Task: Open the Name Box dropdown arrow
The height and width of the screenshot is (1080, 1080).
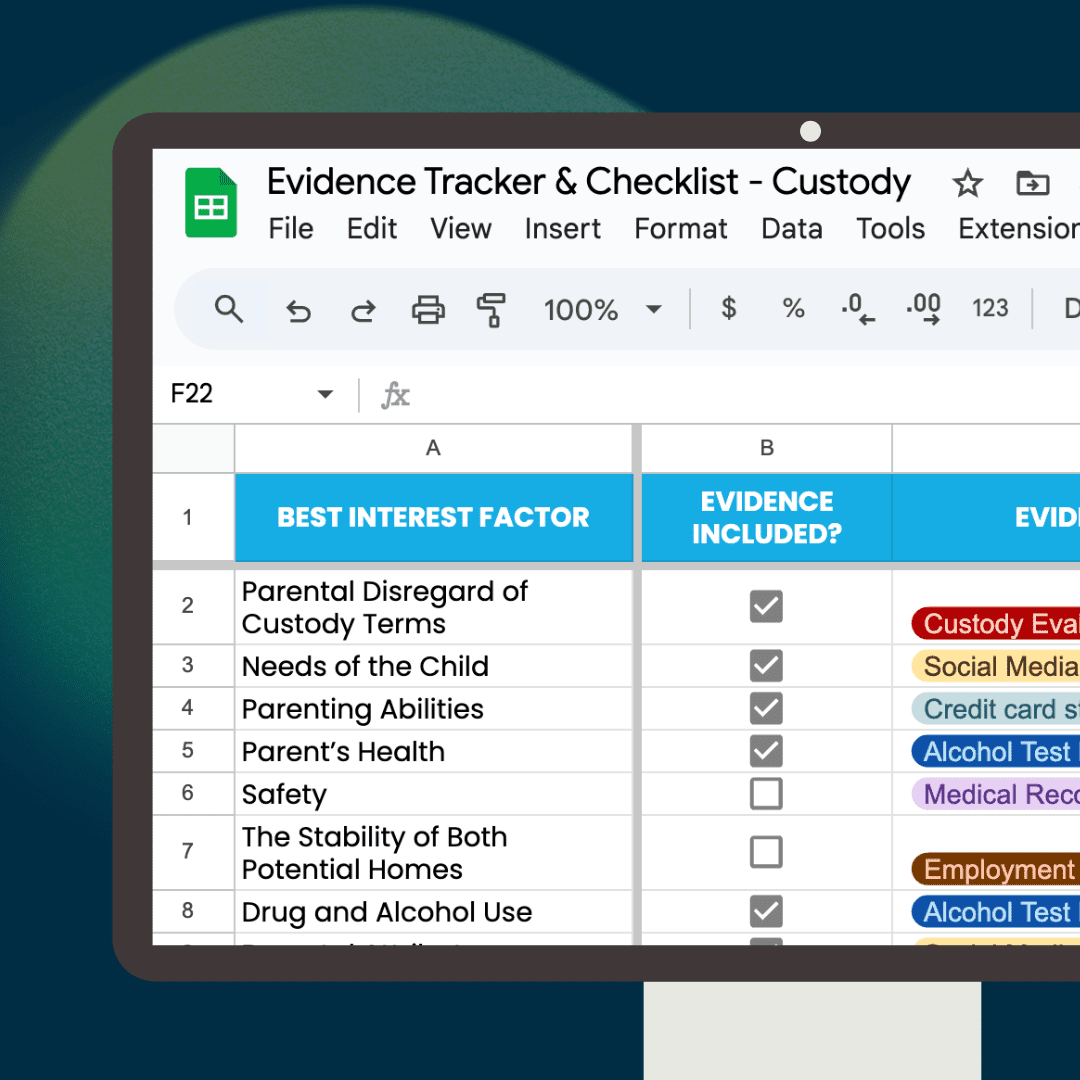Action: (x=325, y=394)
